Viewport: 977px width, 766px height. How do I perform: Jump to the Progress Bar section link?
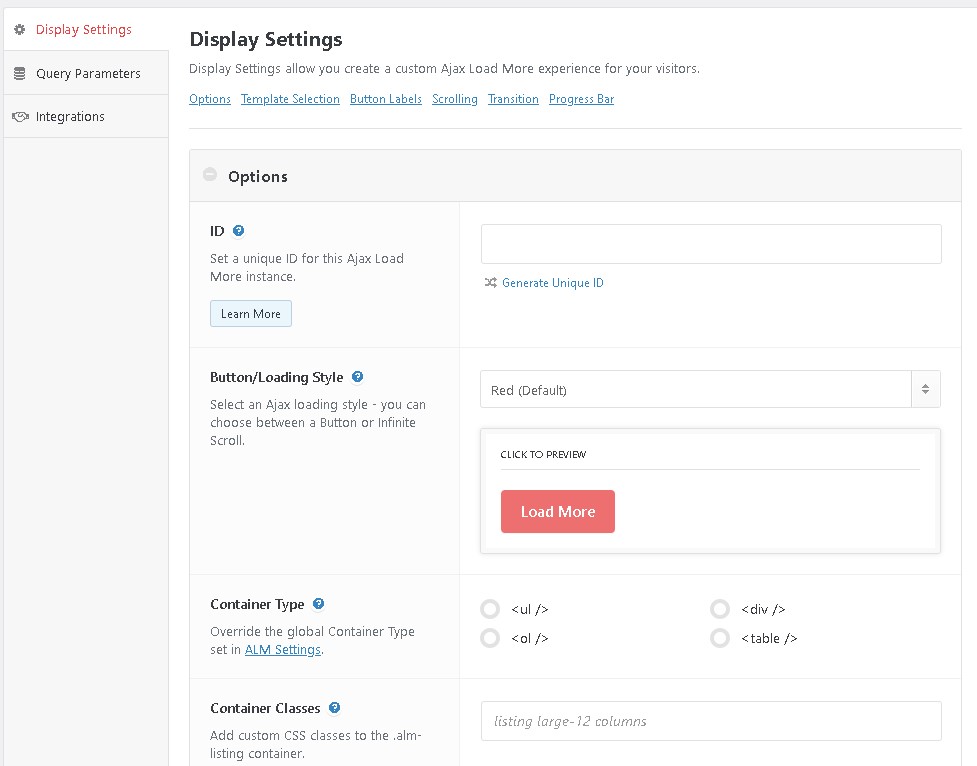pyautogui.click(x=581, y=99)
